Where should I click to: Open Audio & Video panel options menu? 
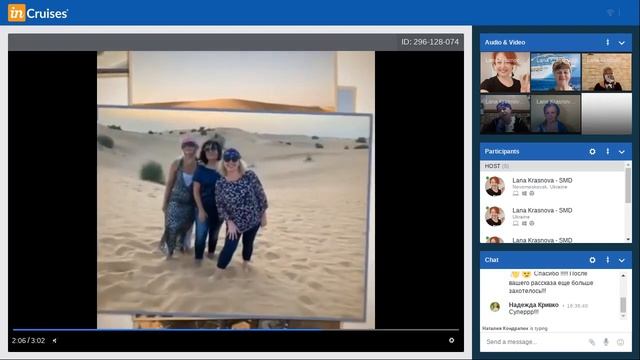(x=607, y=42)
